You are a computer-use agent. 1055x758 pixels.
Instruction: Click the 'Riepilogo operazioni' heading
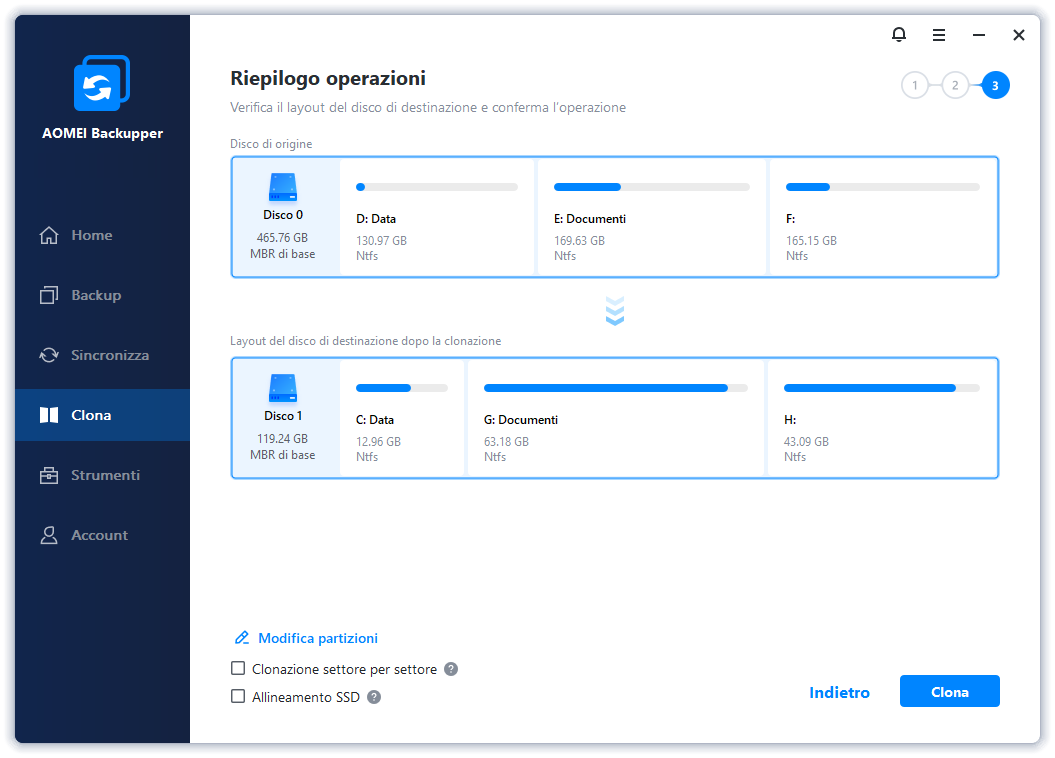328,79
